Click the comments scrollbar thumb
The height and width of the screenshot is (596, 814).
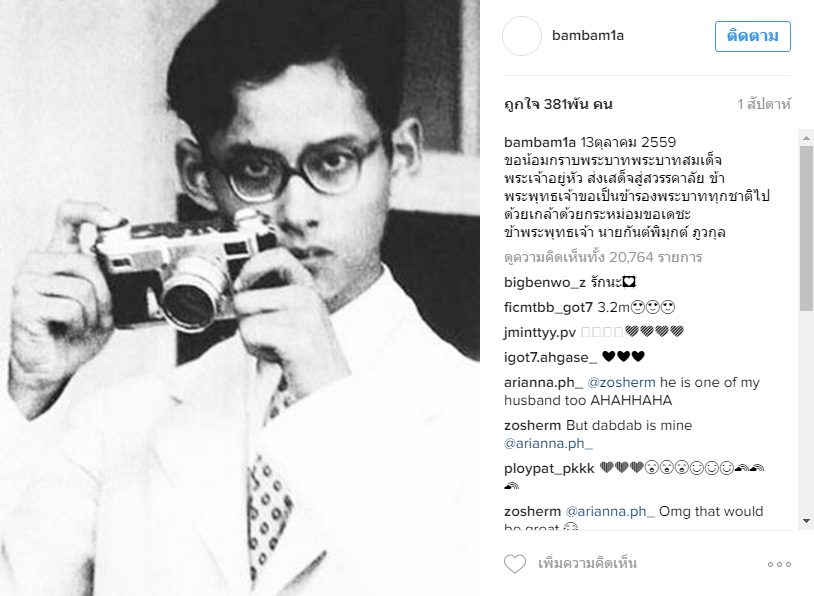point(806,228)
